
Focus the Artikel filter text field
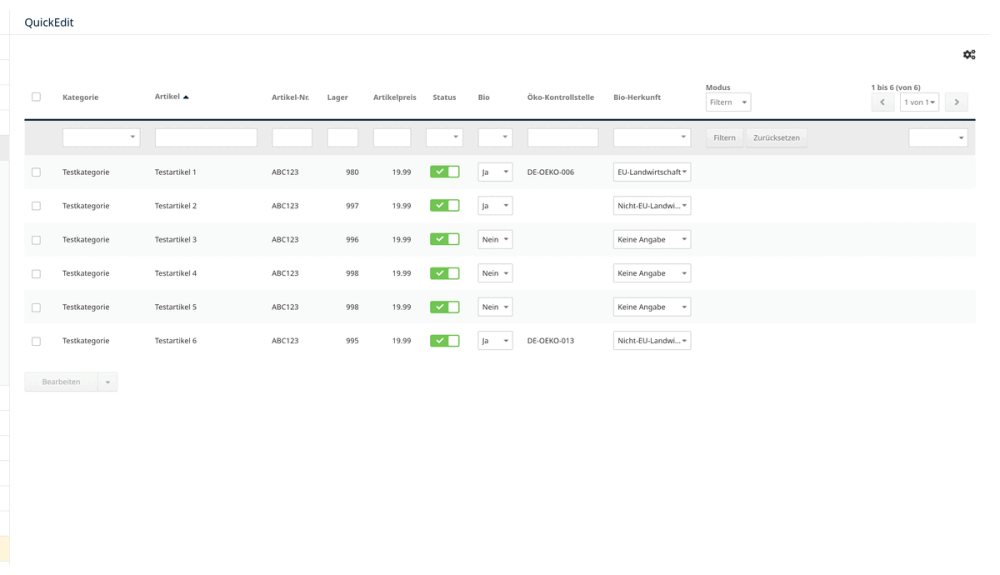point(206,137)
